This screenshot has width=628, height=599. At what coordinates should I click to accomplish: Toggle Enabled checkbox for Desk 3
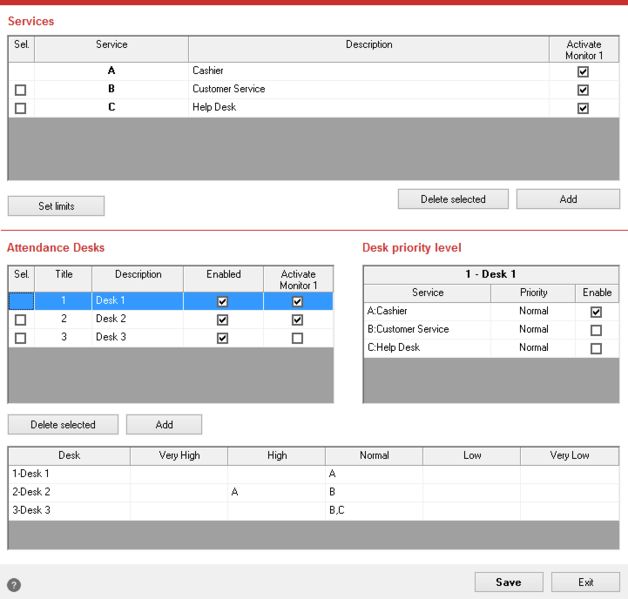coord(222,338)
